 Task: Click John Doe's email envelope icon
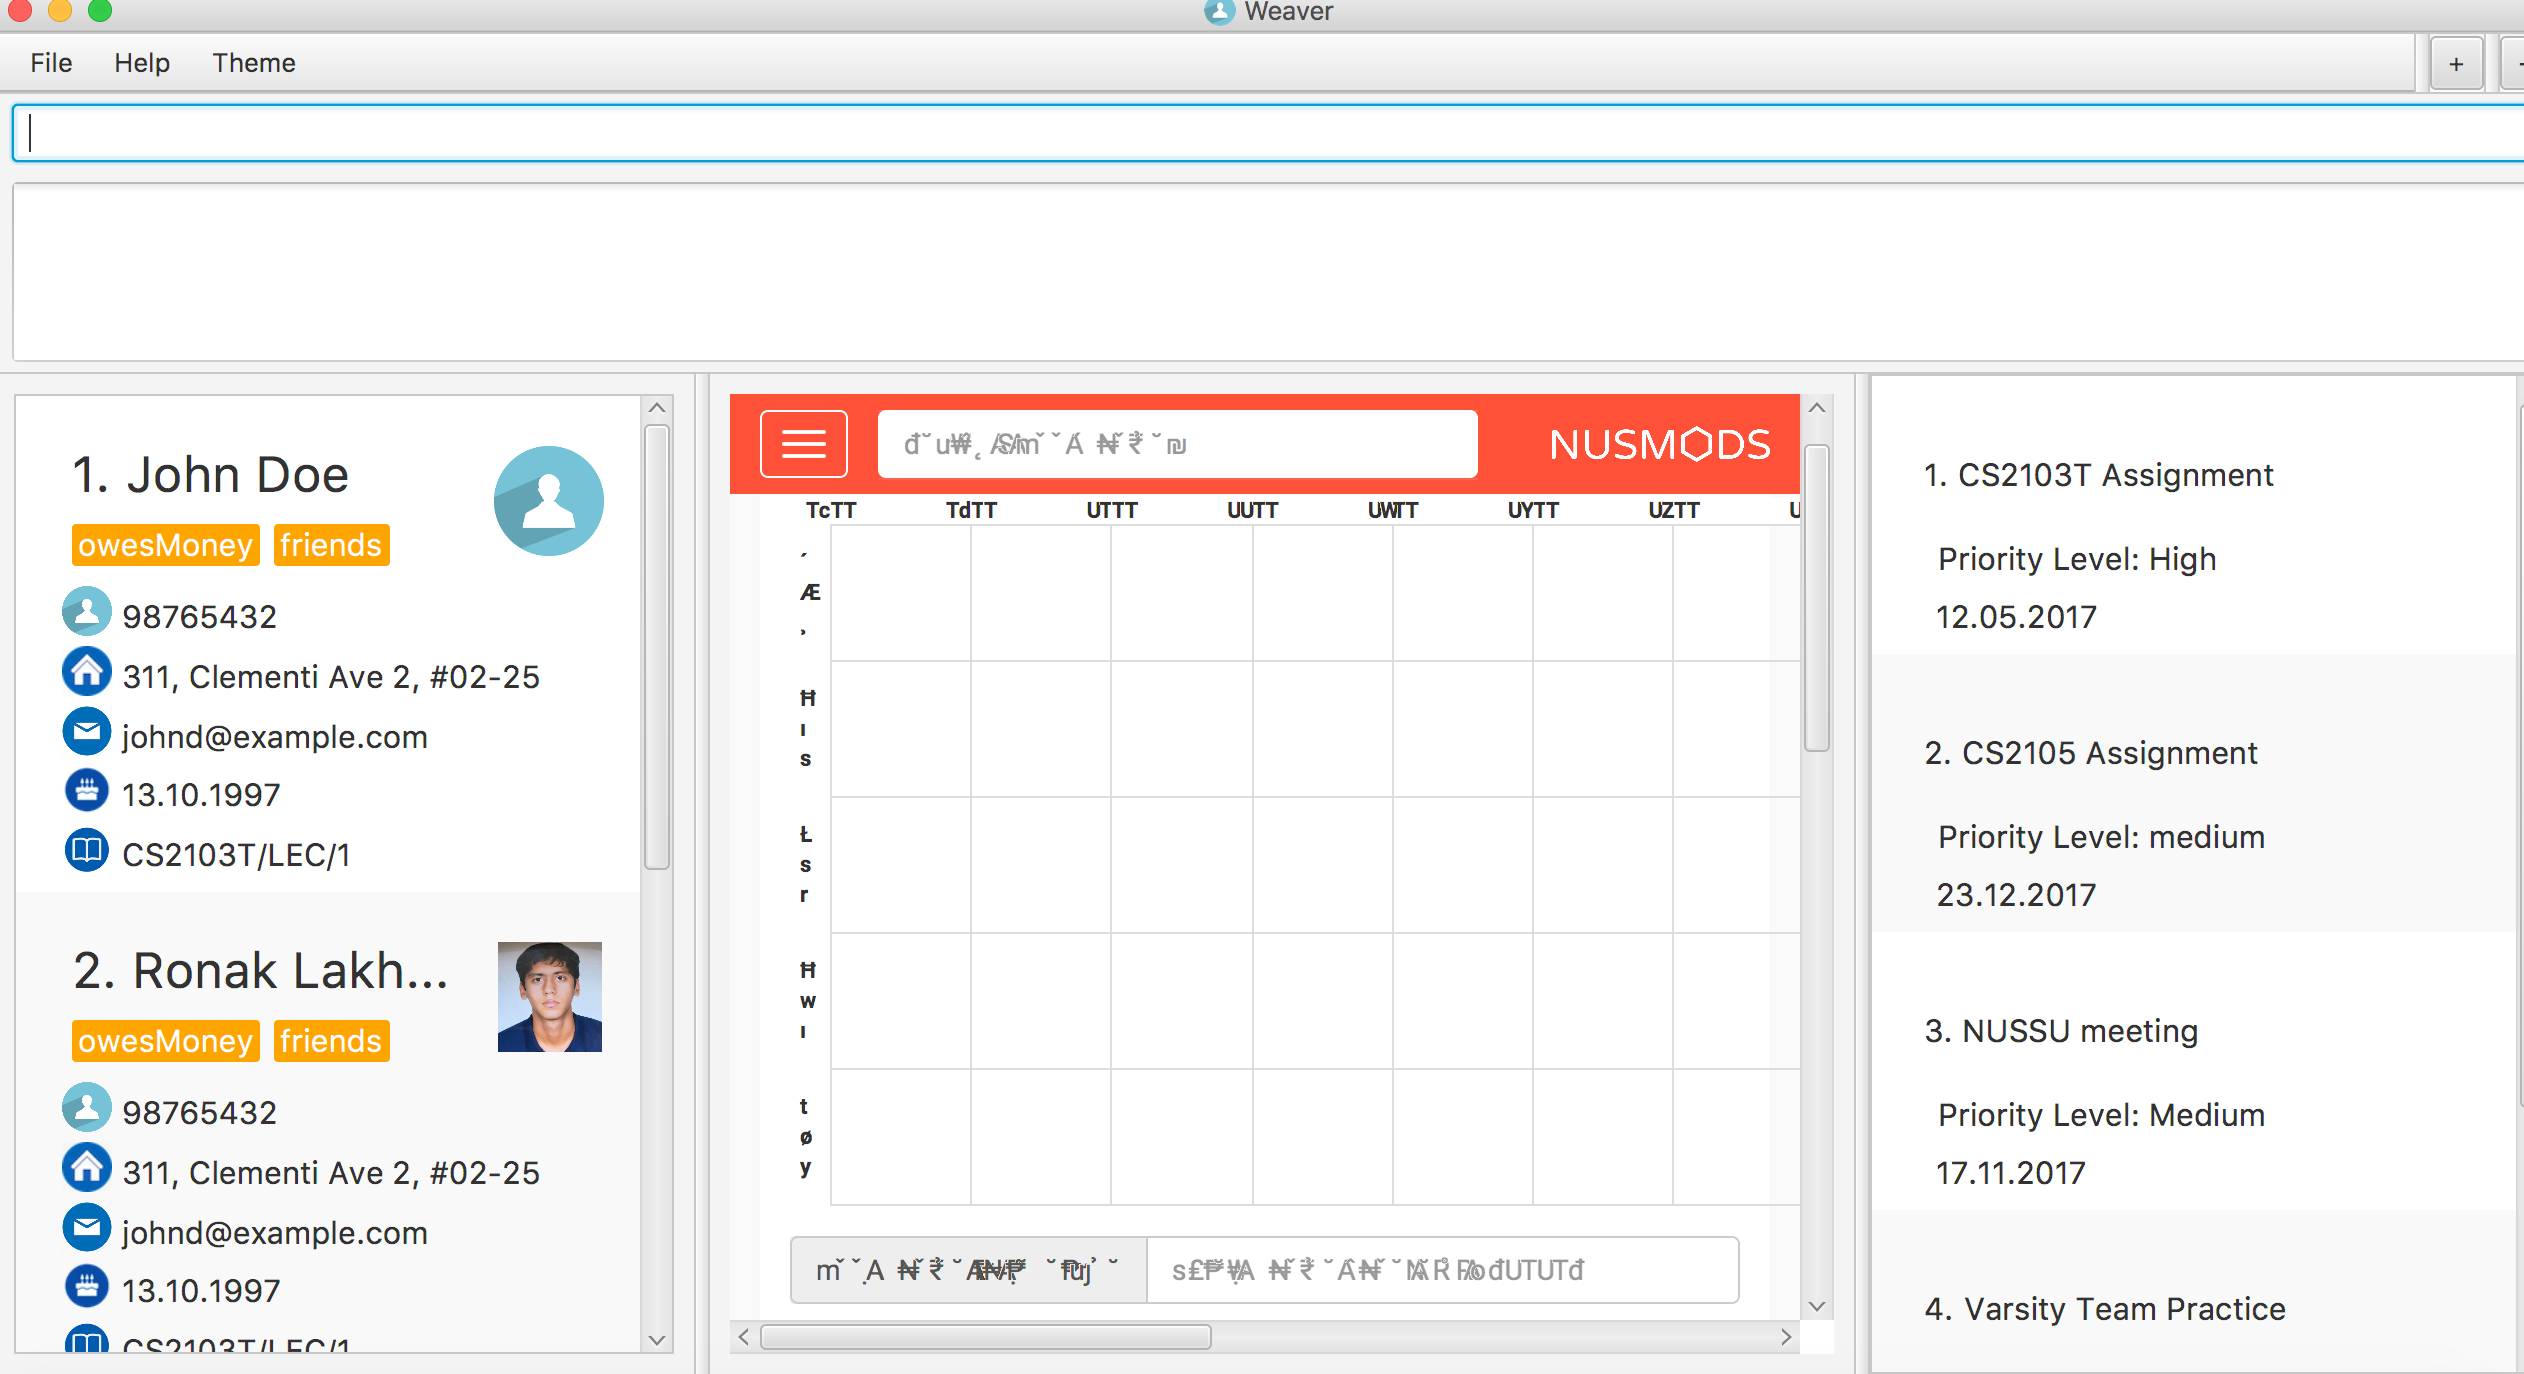(x=87, y=732)
